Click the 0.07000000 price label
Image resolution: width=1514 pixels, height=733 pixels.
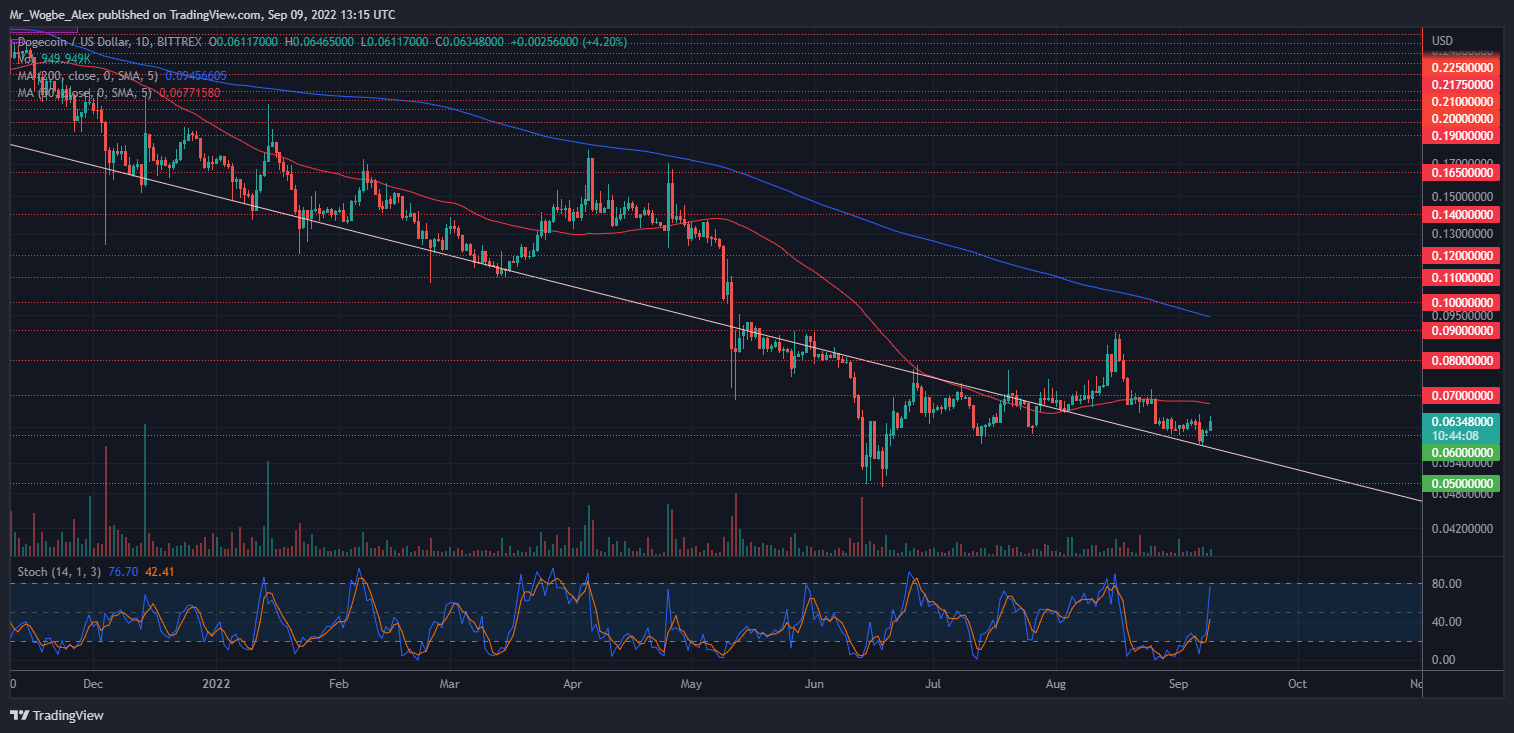point(1463,396)
